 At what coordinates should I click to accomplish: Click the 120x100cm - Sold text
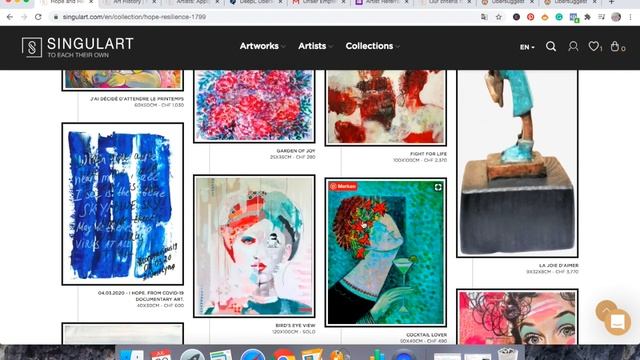point(293,332)
